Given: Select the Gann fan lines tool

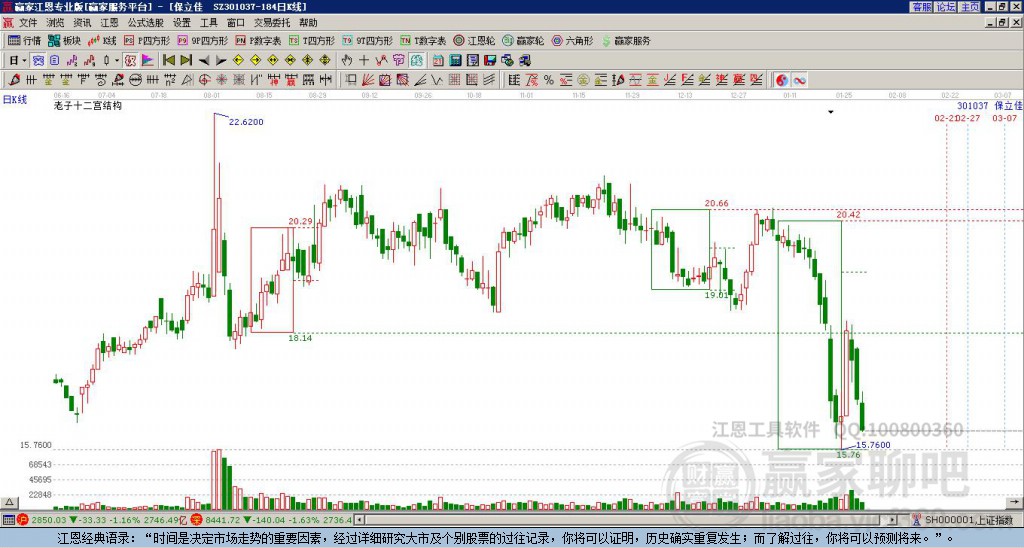Looking at the screenshot, I should pyautogui.click(x=368, y=80).
